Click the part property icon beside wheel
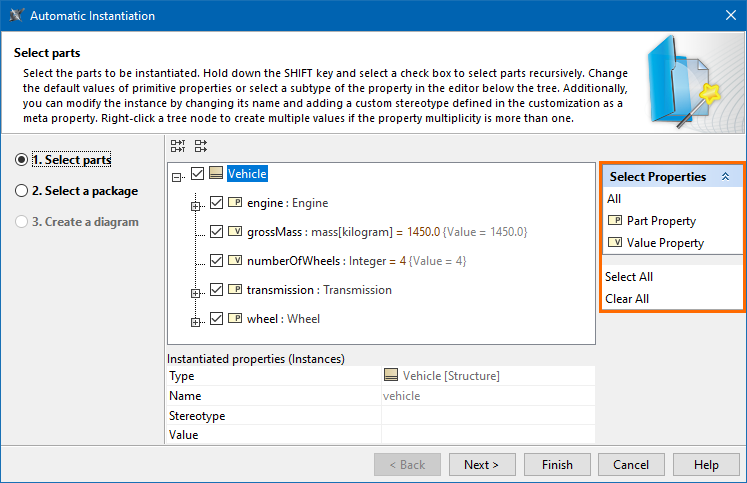The height and width of the screenshot is (483, 747). [235, 318]
